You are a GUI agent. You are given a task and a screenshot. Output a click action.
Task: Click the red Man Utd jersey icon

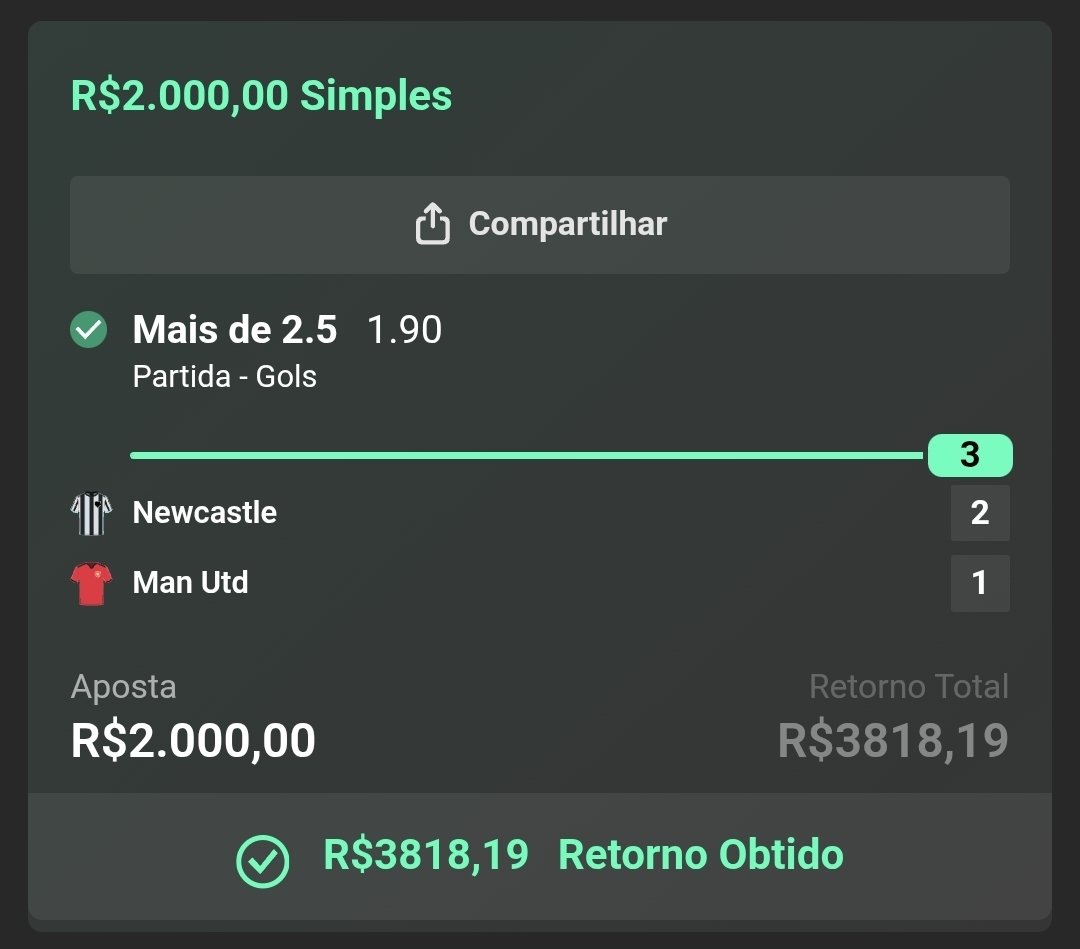pyautogui.click(x=91, y=583)
